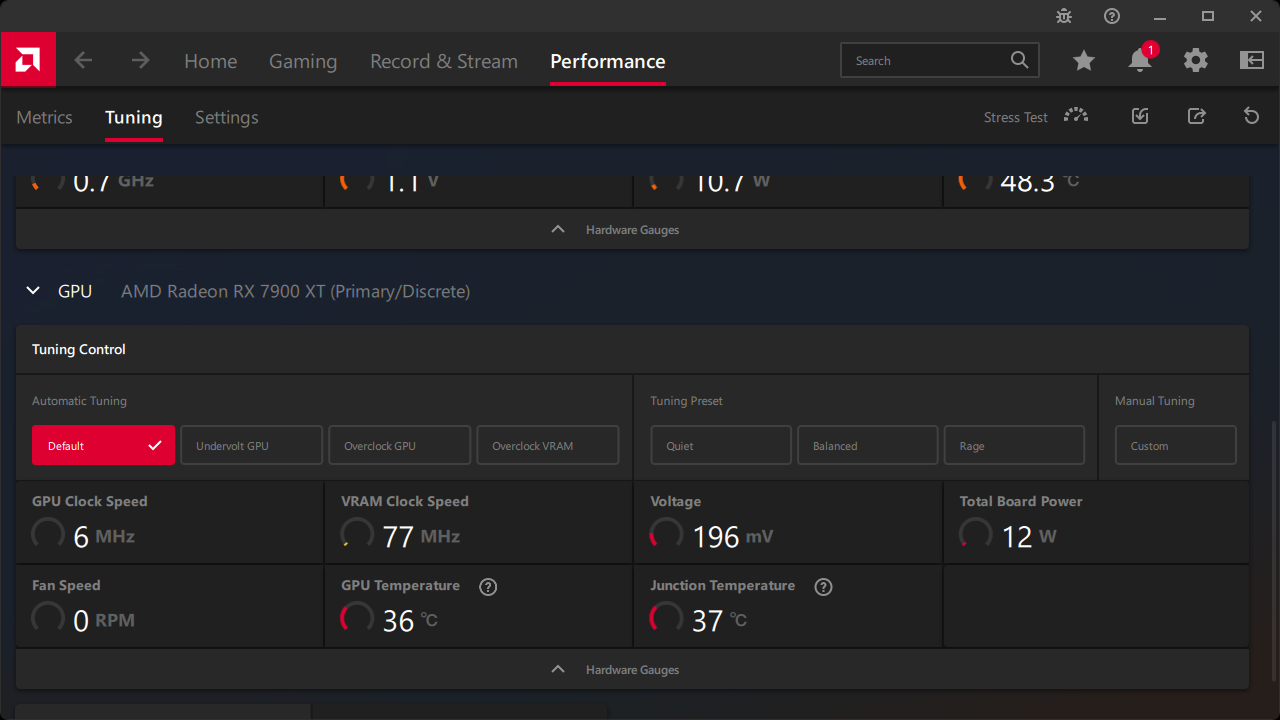Open the Performance tab
Screen dimensions: 1280x720
[608, 61]
